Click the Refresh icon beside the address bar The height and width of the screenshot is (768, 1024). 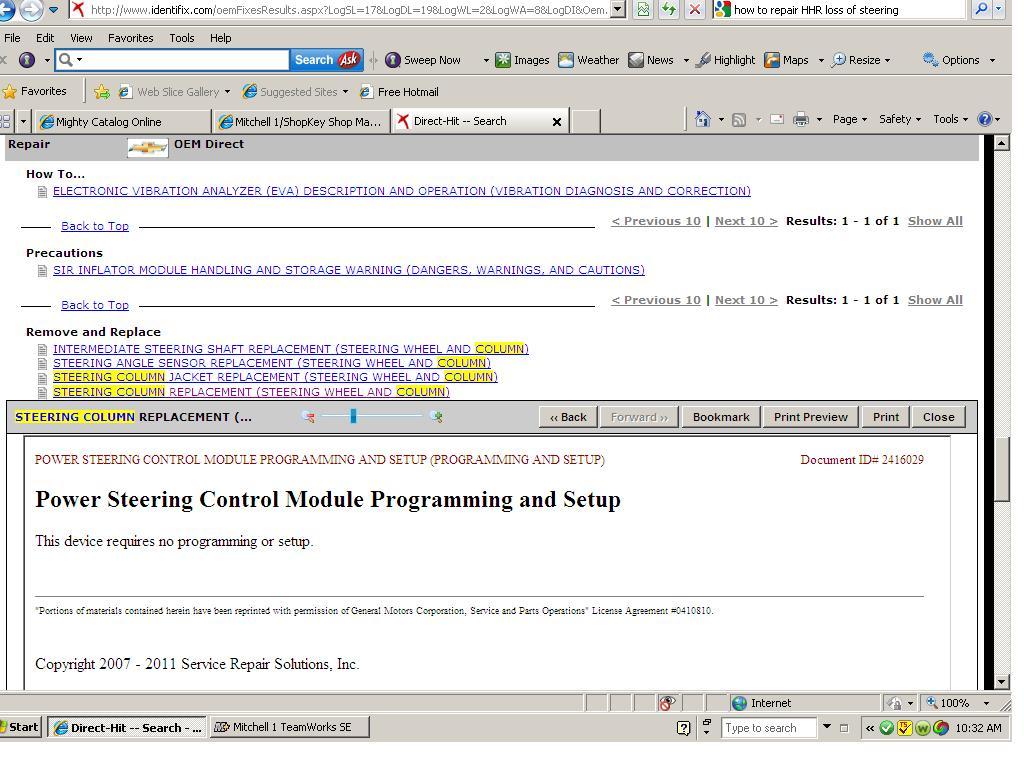pyautogui.click(x=669, y=9)
